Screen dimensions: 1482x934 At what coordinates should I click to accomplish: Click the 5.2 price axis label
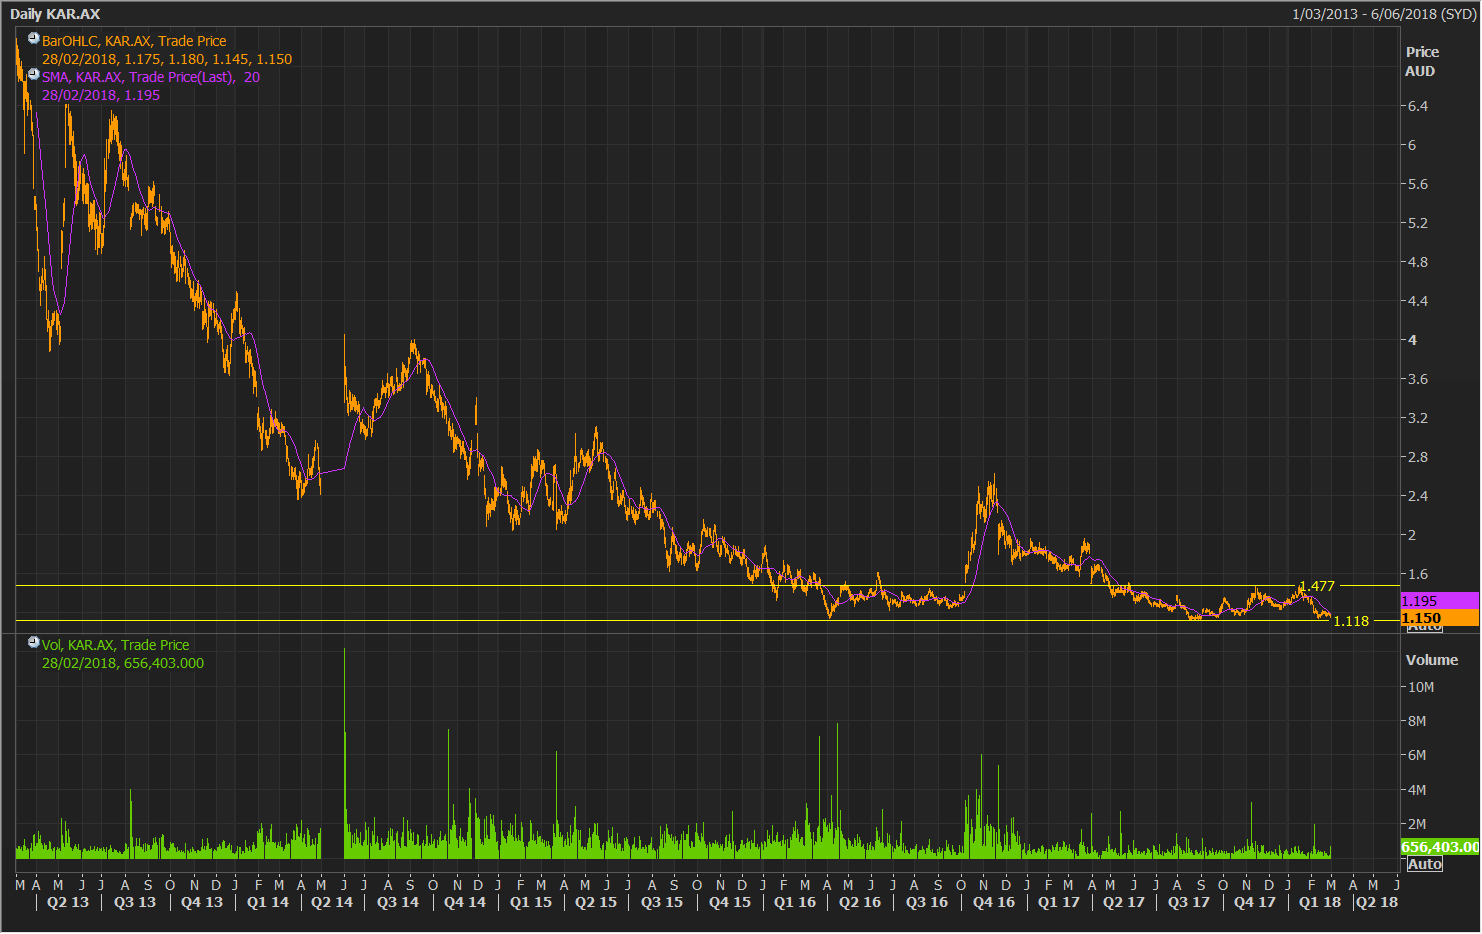(1418, 223)
